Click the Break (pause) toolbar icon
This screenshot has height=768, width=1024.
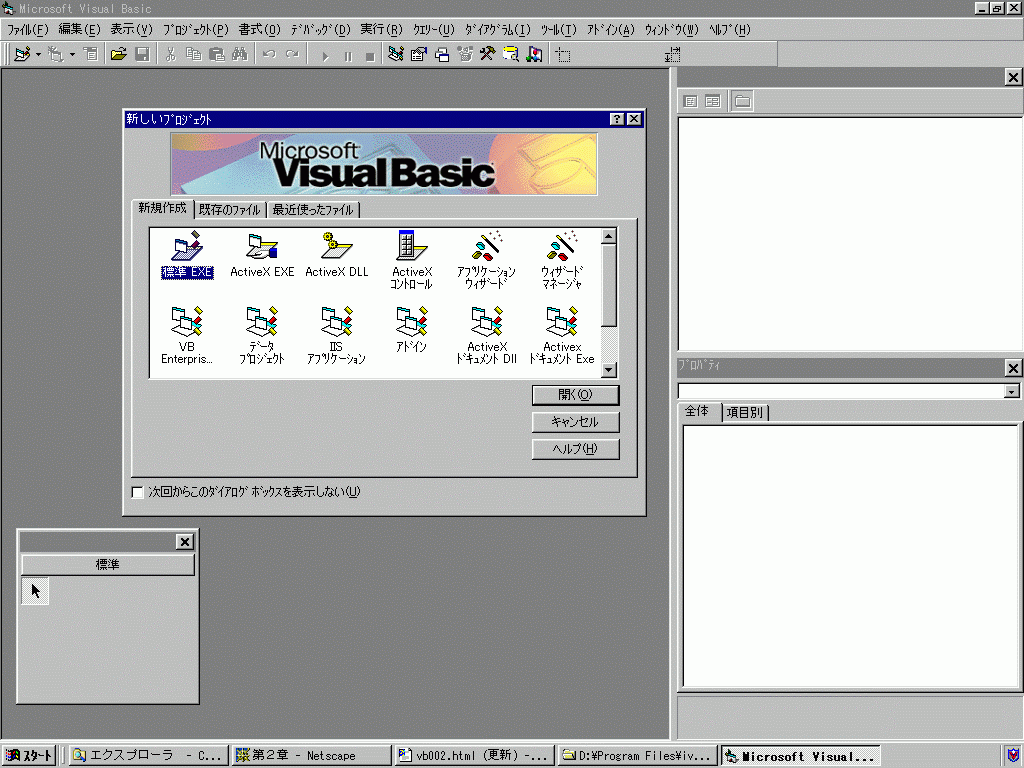[x=348, y=56]
